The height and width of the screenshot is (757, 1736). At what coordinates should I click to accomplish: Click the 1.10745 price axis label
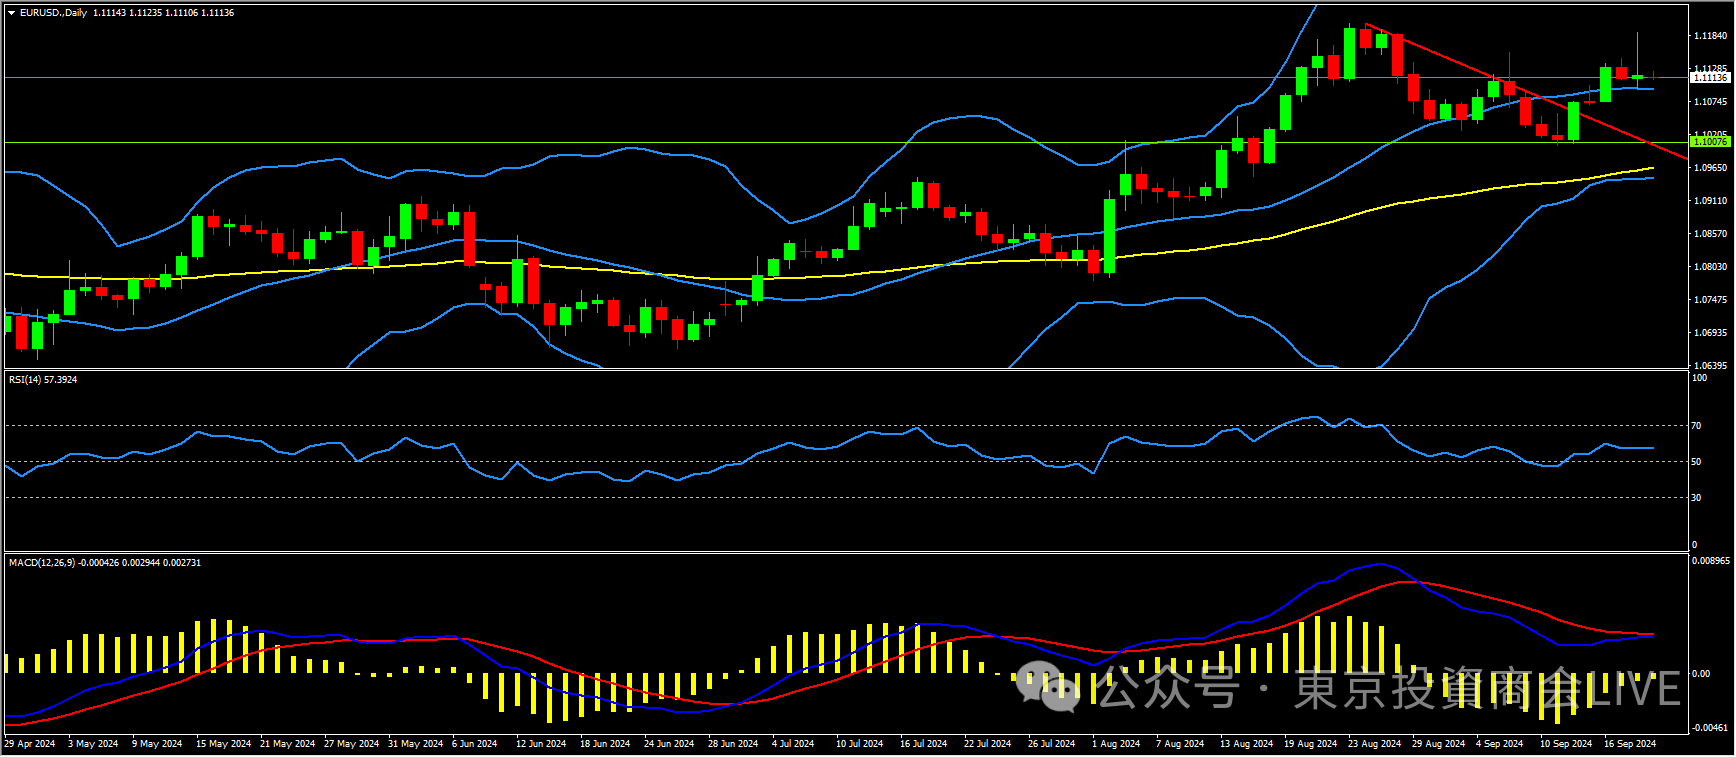(1710, 102)
